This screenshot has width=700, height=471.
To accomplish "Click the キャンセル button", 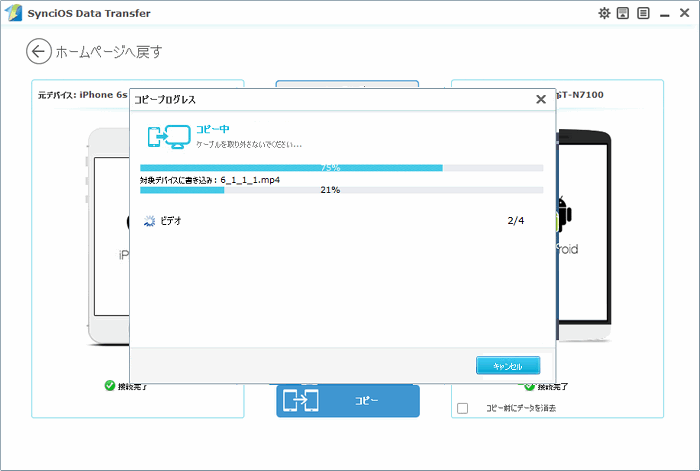I will (508, 366).
